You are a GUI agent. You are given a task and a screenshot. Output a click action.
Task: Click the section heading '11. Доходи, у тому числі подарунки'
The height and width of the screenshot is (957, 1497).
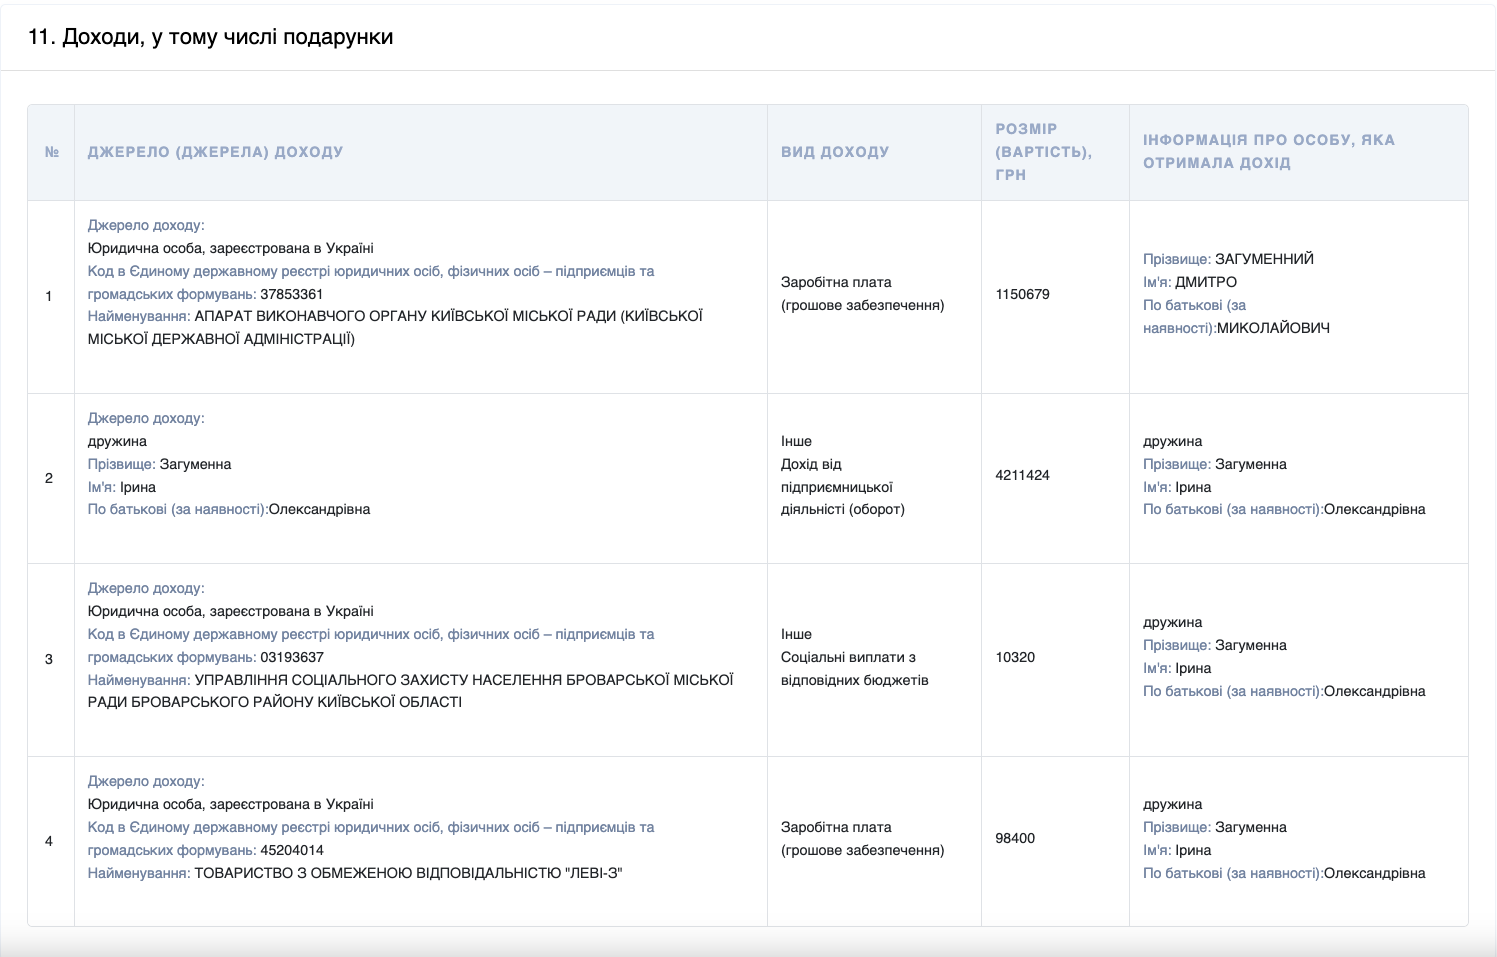(211, 37)
